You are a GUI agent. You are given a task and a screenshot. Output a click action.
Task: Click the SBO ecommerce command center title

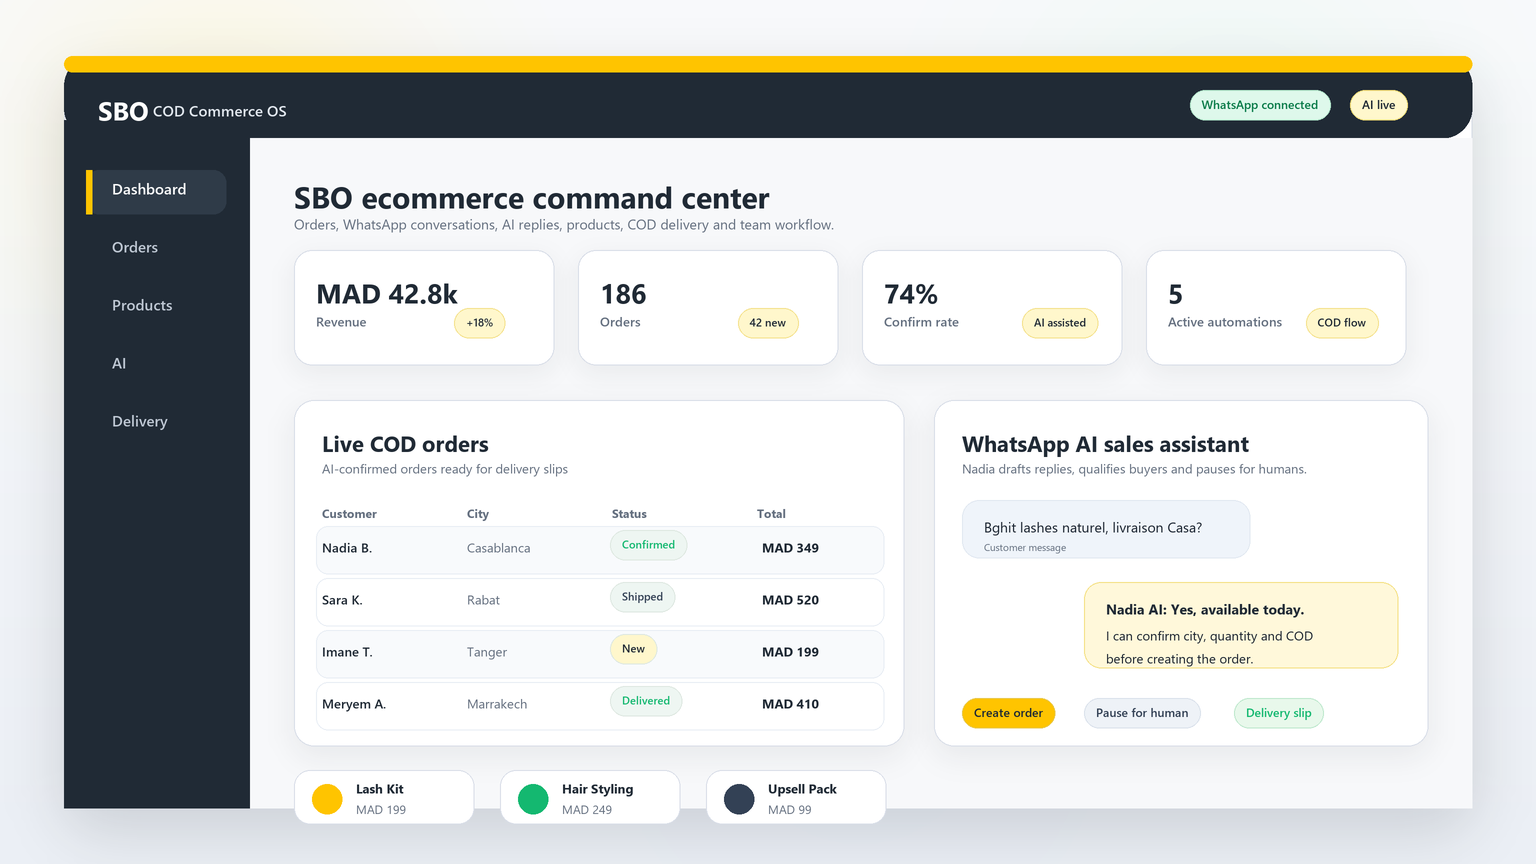[x=531, y=198]
